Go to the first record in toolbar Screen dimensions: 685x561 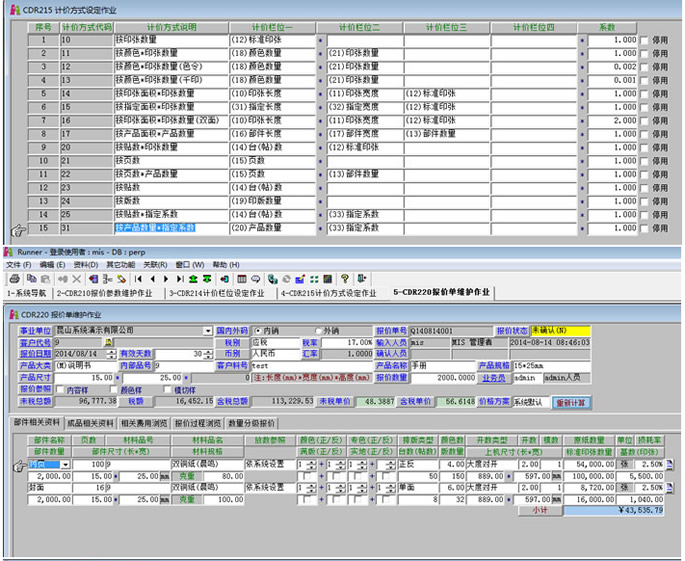click(x=139, y=278)
